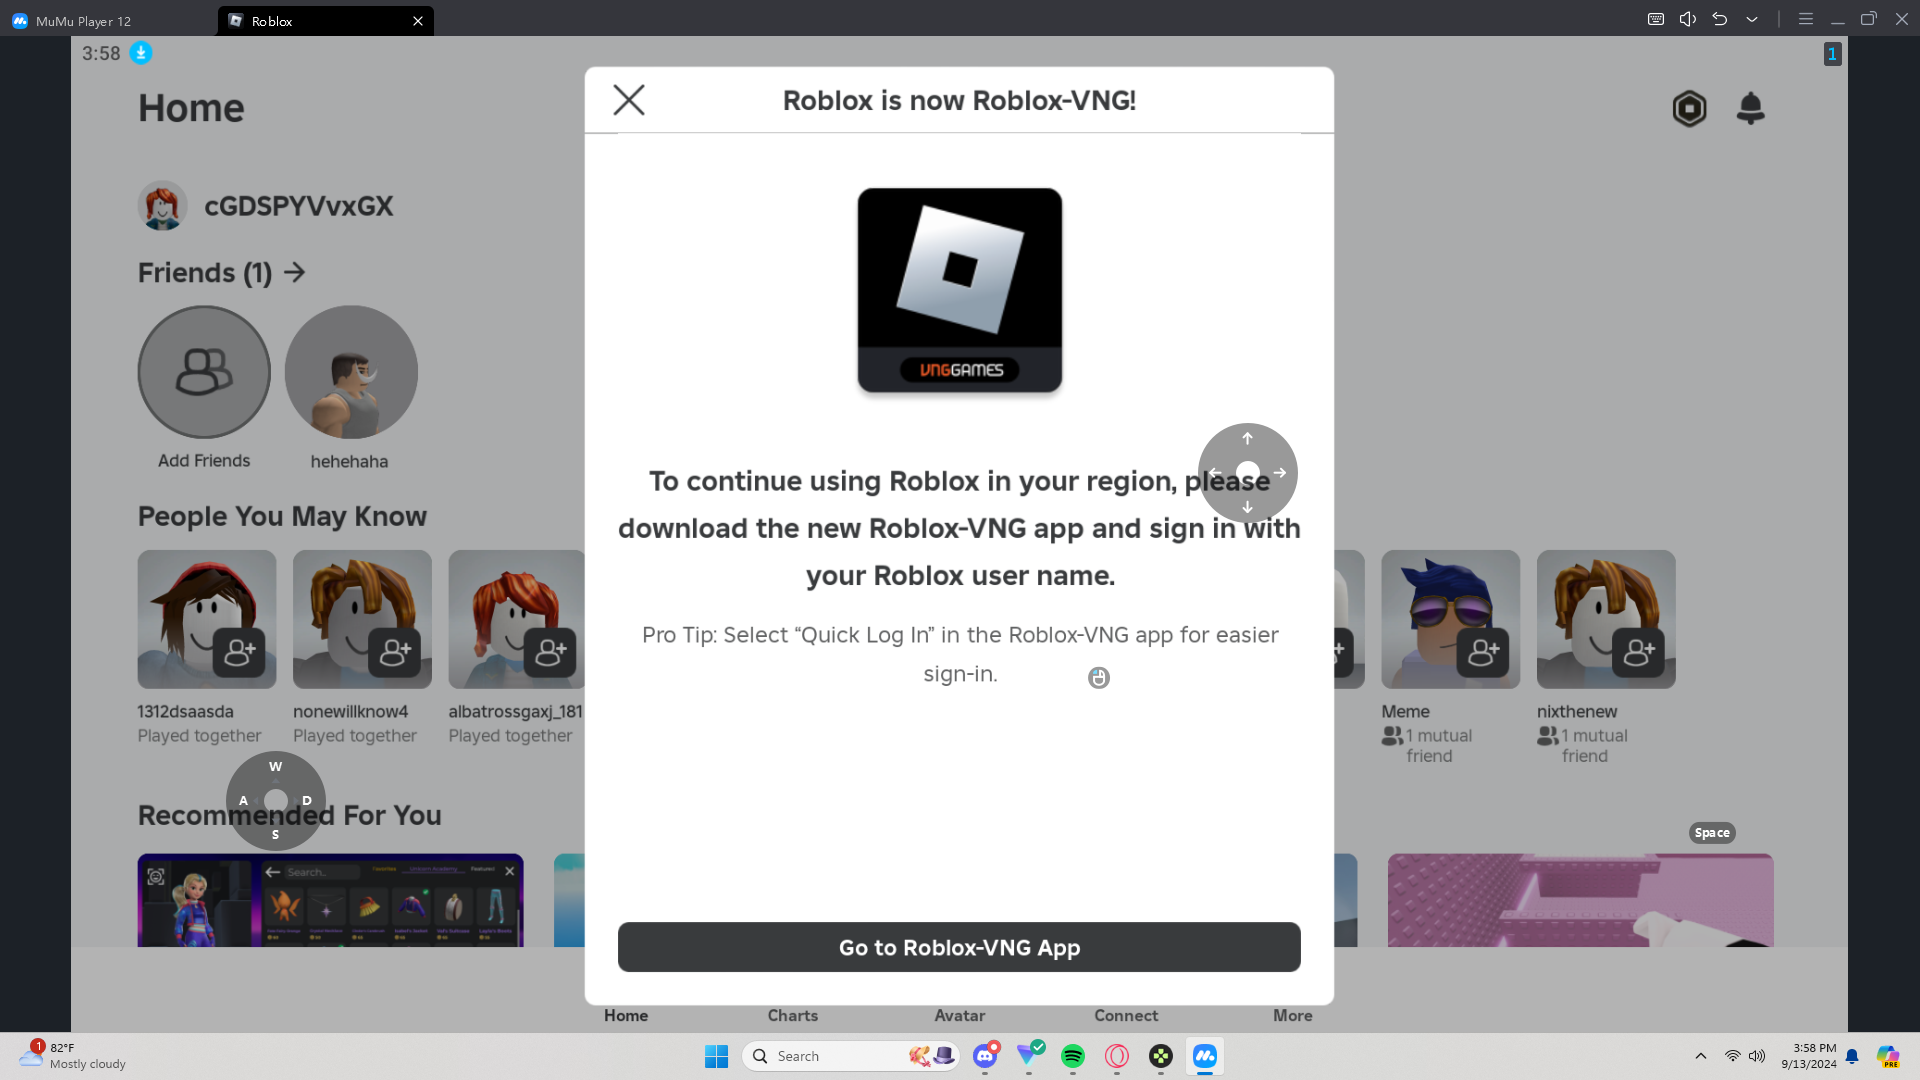Open the Wi-Fi network tray icon
Image resolution: width=1920 pixels, height=1080 pixels.
(x=1732, y=1056)
